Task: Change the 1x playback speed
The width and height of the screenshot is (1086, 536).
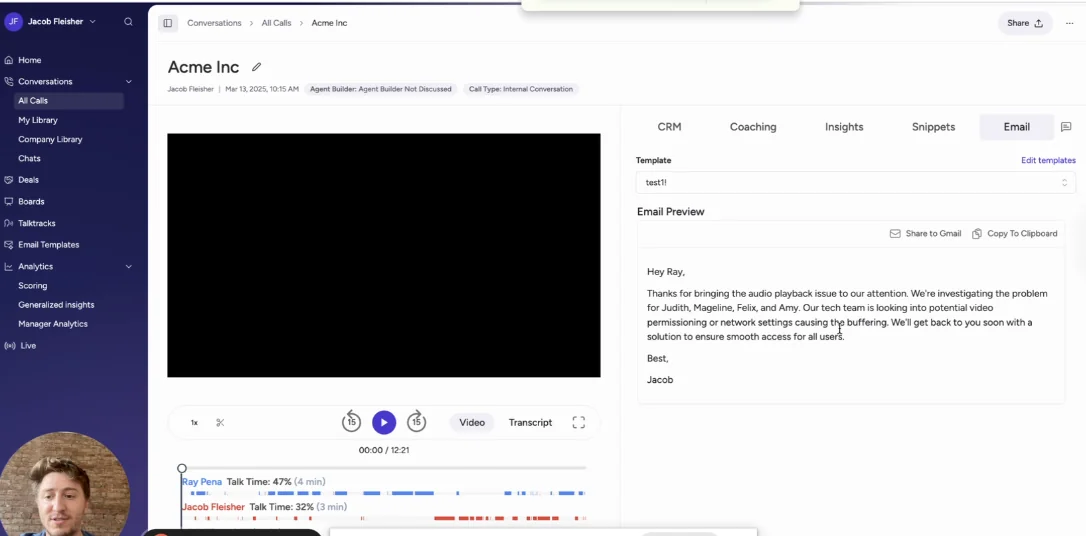Action: 195,422
